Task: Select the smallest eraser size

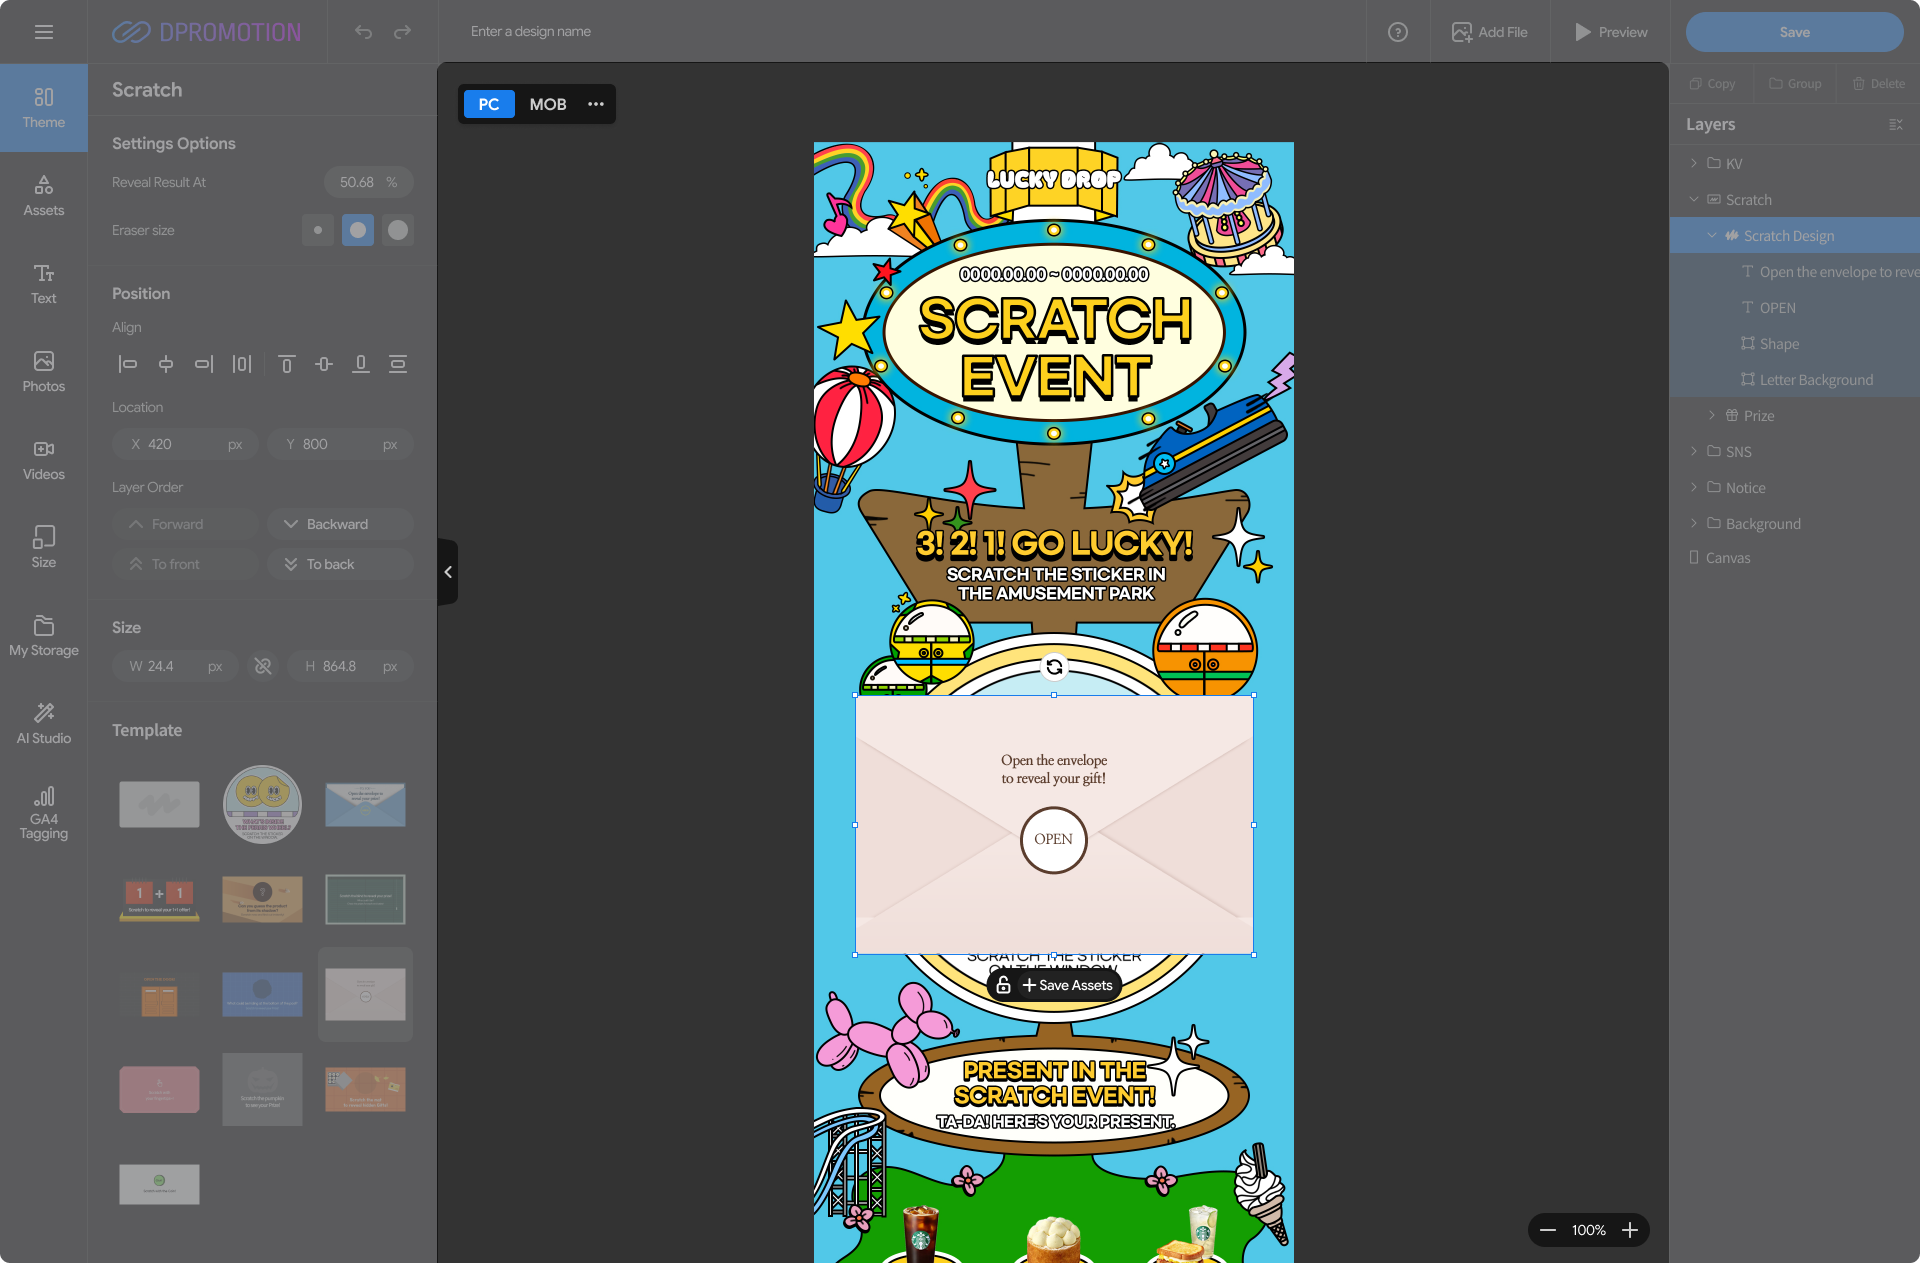Action: pos(318,230)
